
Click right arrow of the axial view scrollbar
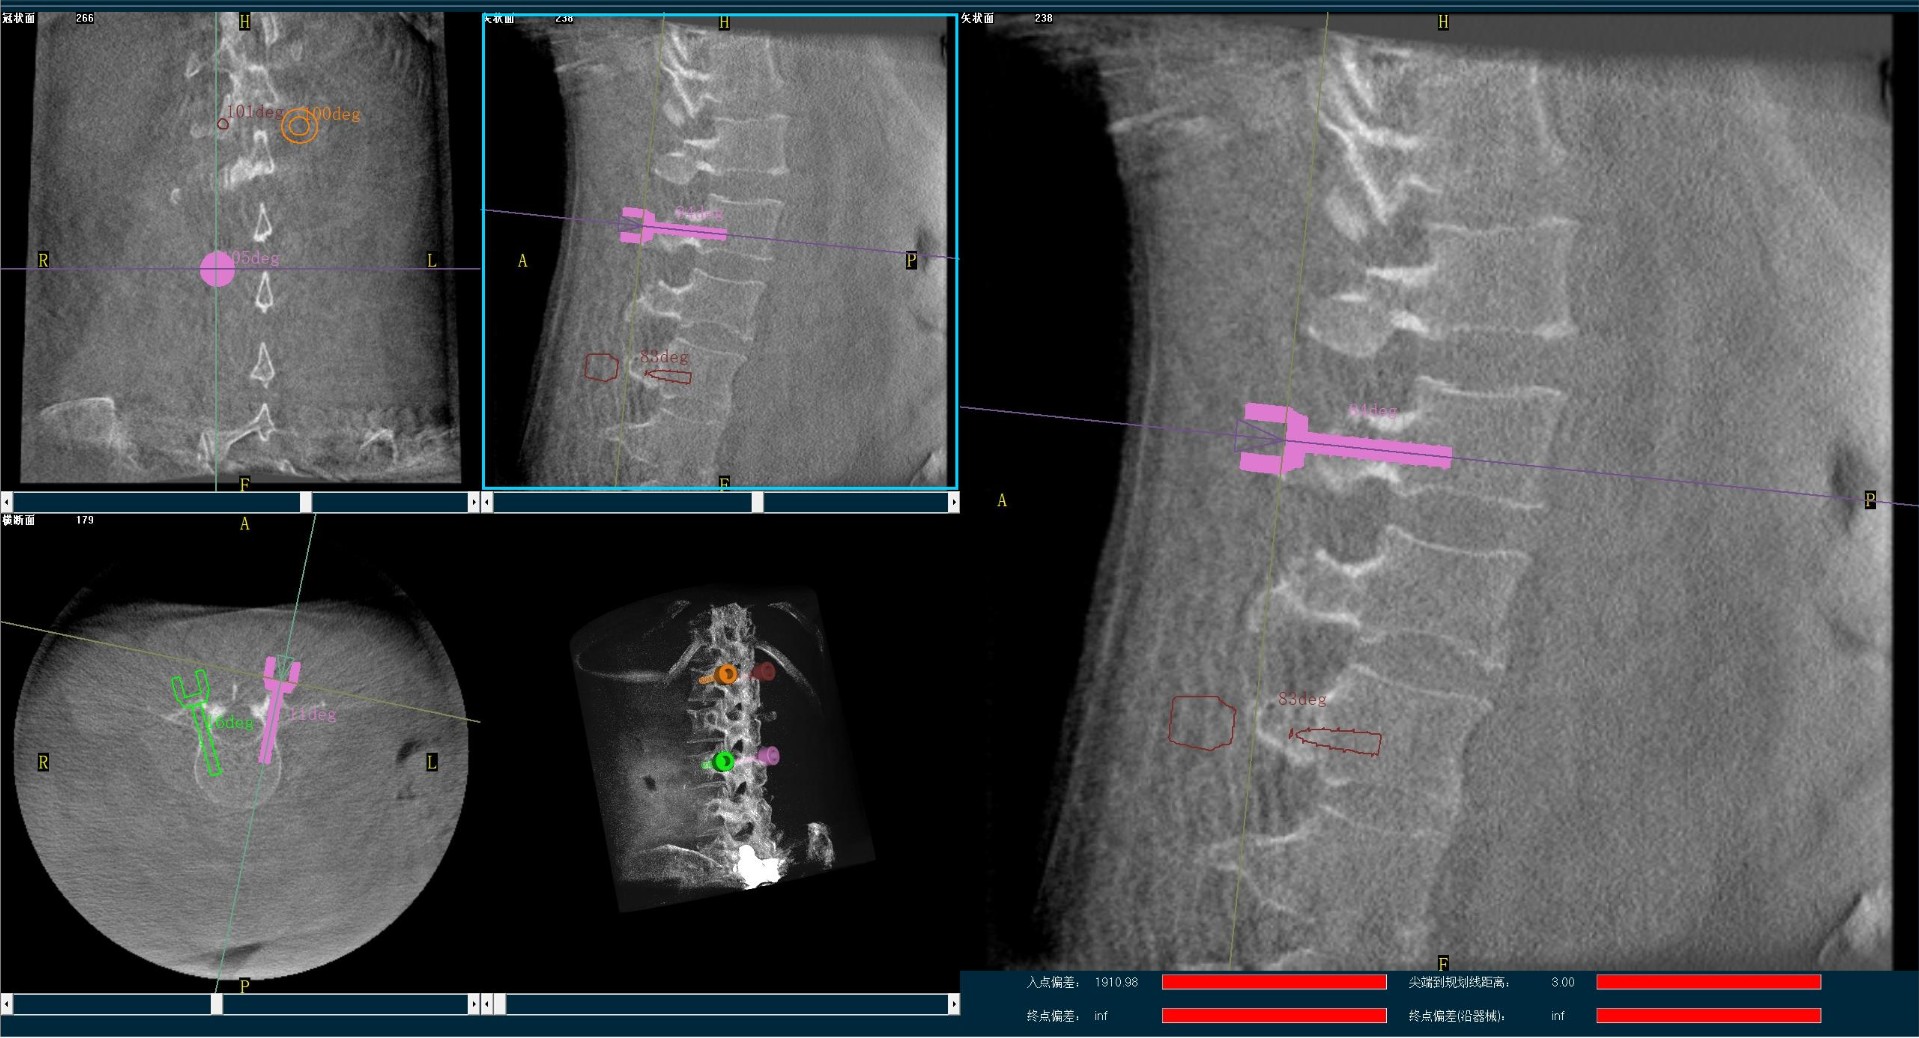pos(473,1003)
